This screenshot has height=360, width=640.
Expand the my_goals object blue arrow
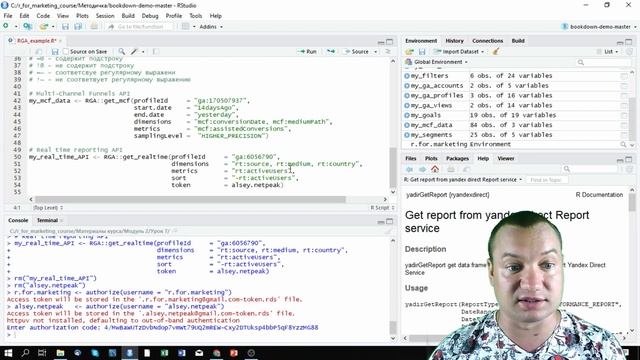[407, 116]
